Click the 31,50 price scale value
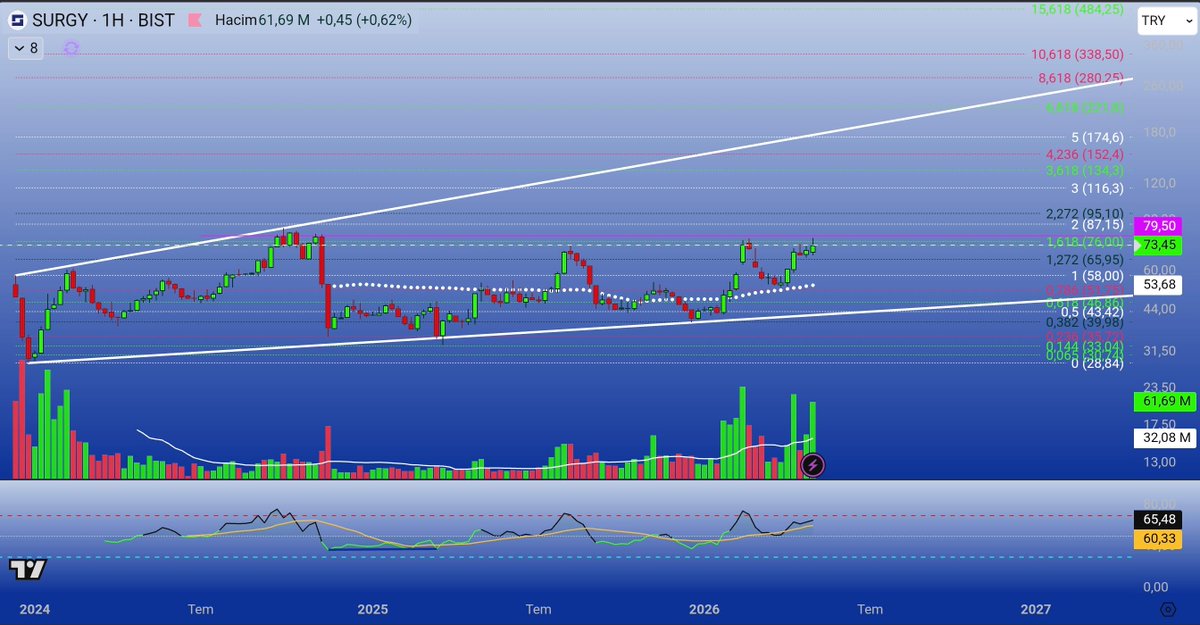 [x=1161, y=350]
